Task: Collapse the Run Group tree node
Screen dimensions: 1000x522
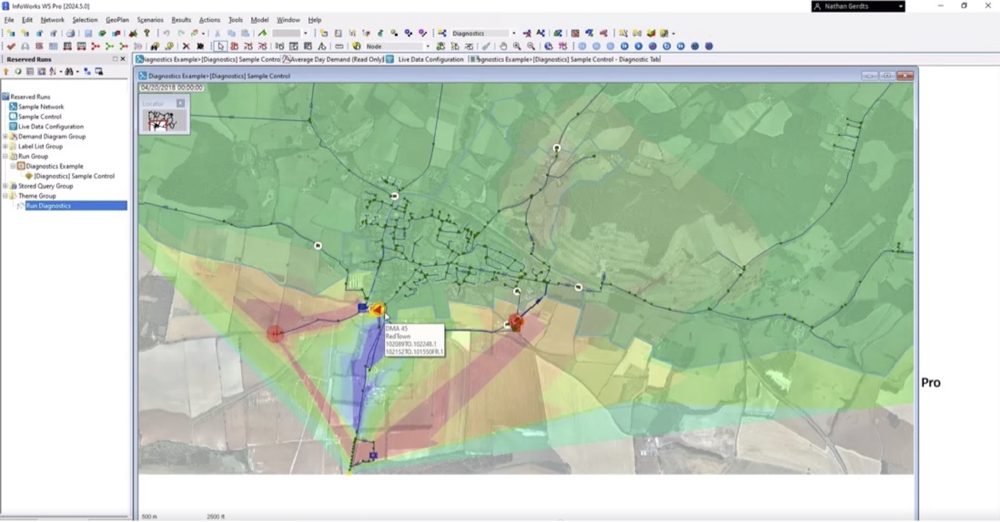Action: tap(5, 157)
